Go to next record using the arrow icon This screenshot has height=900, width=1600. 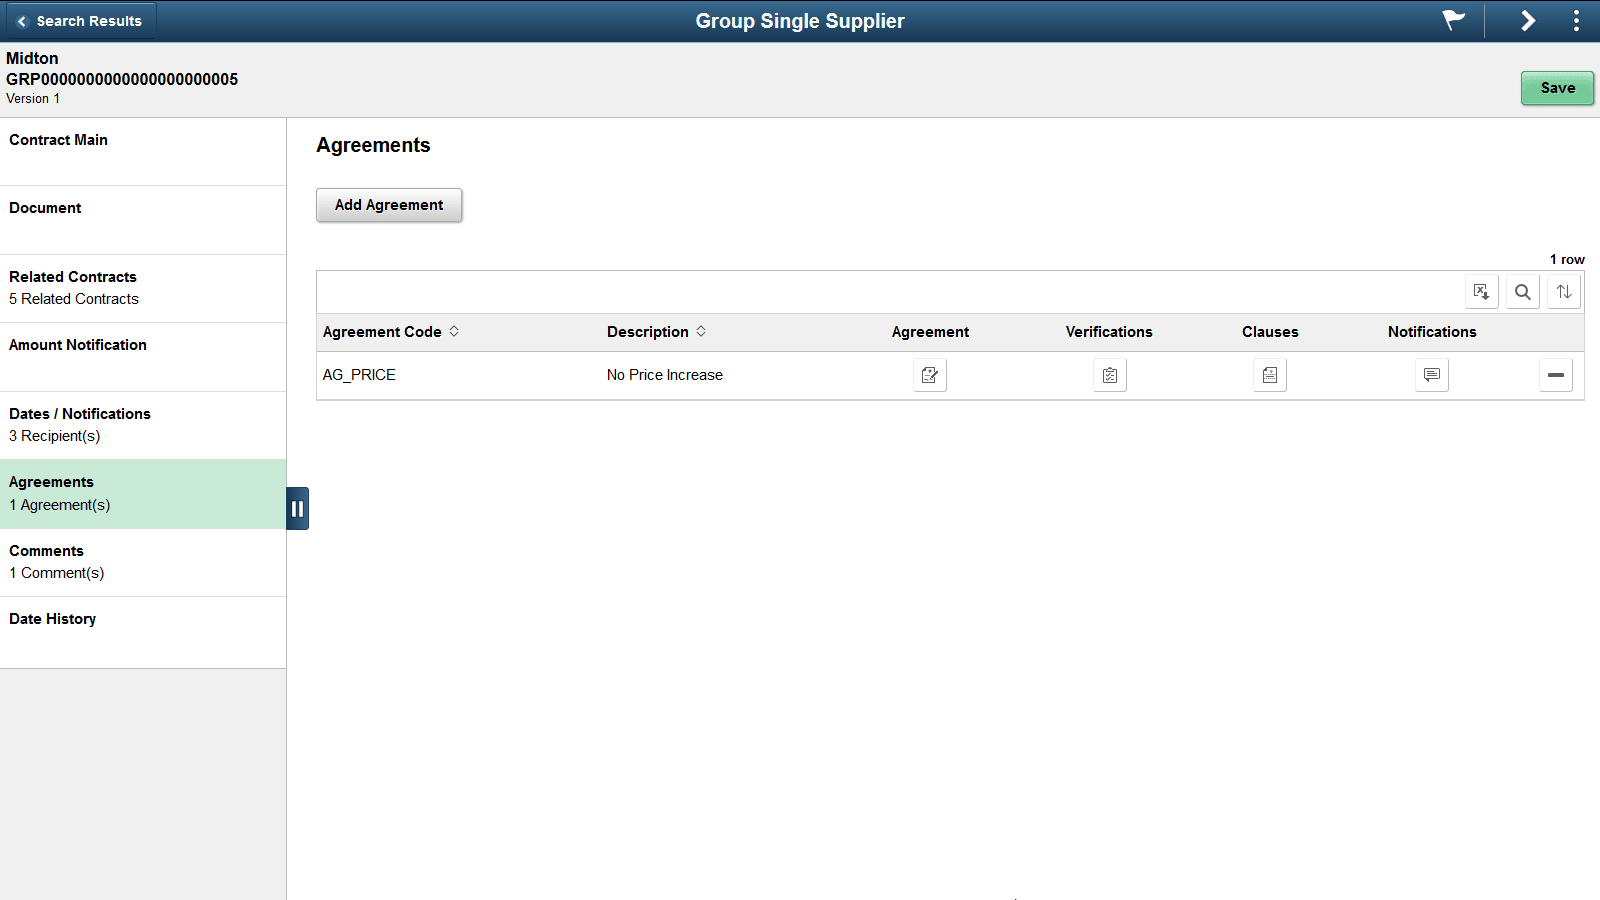pyautogui.click(x=1528, y=20)
